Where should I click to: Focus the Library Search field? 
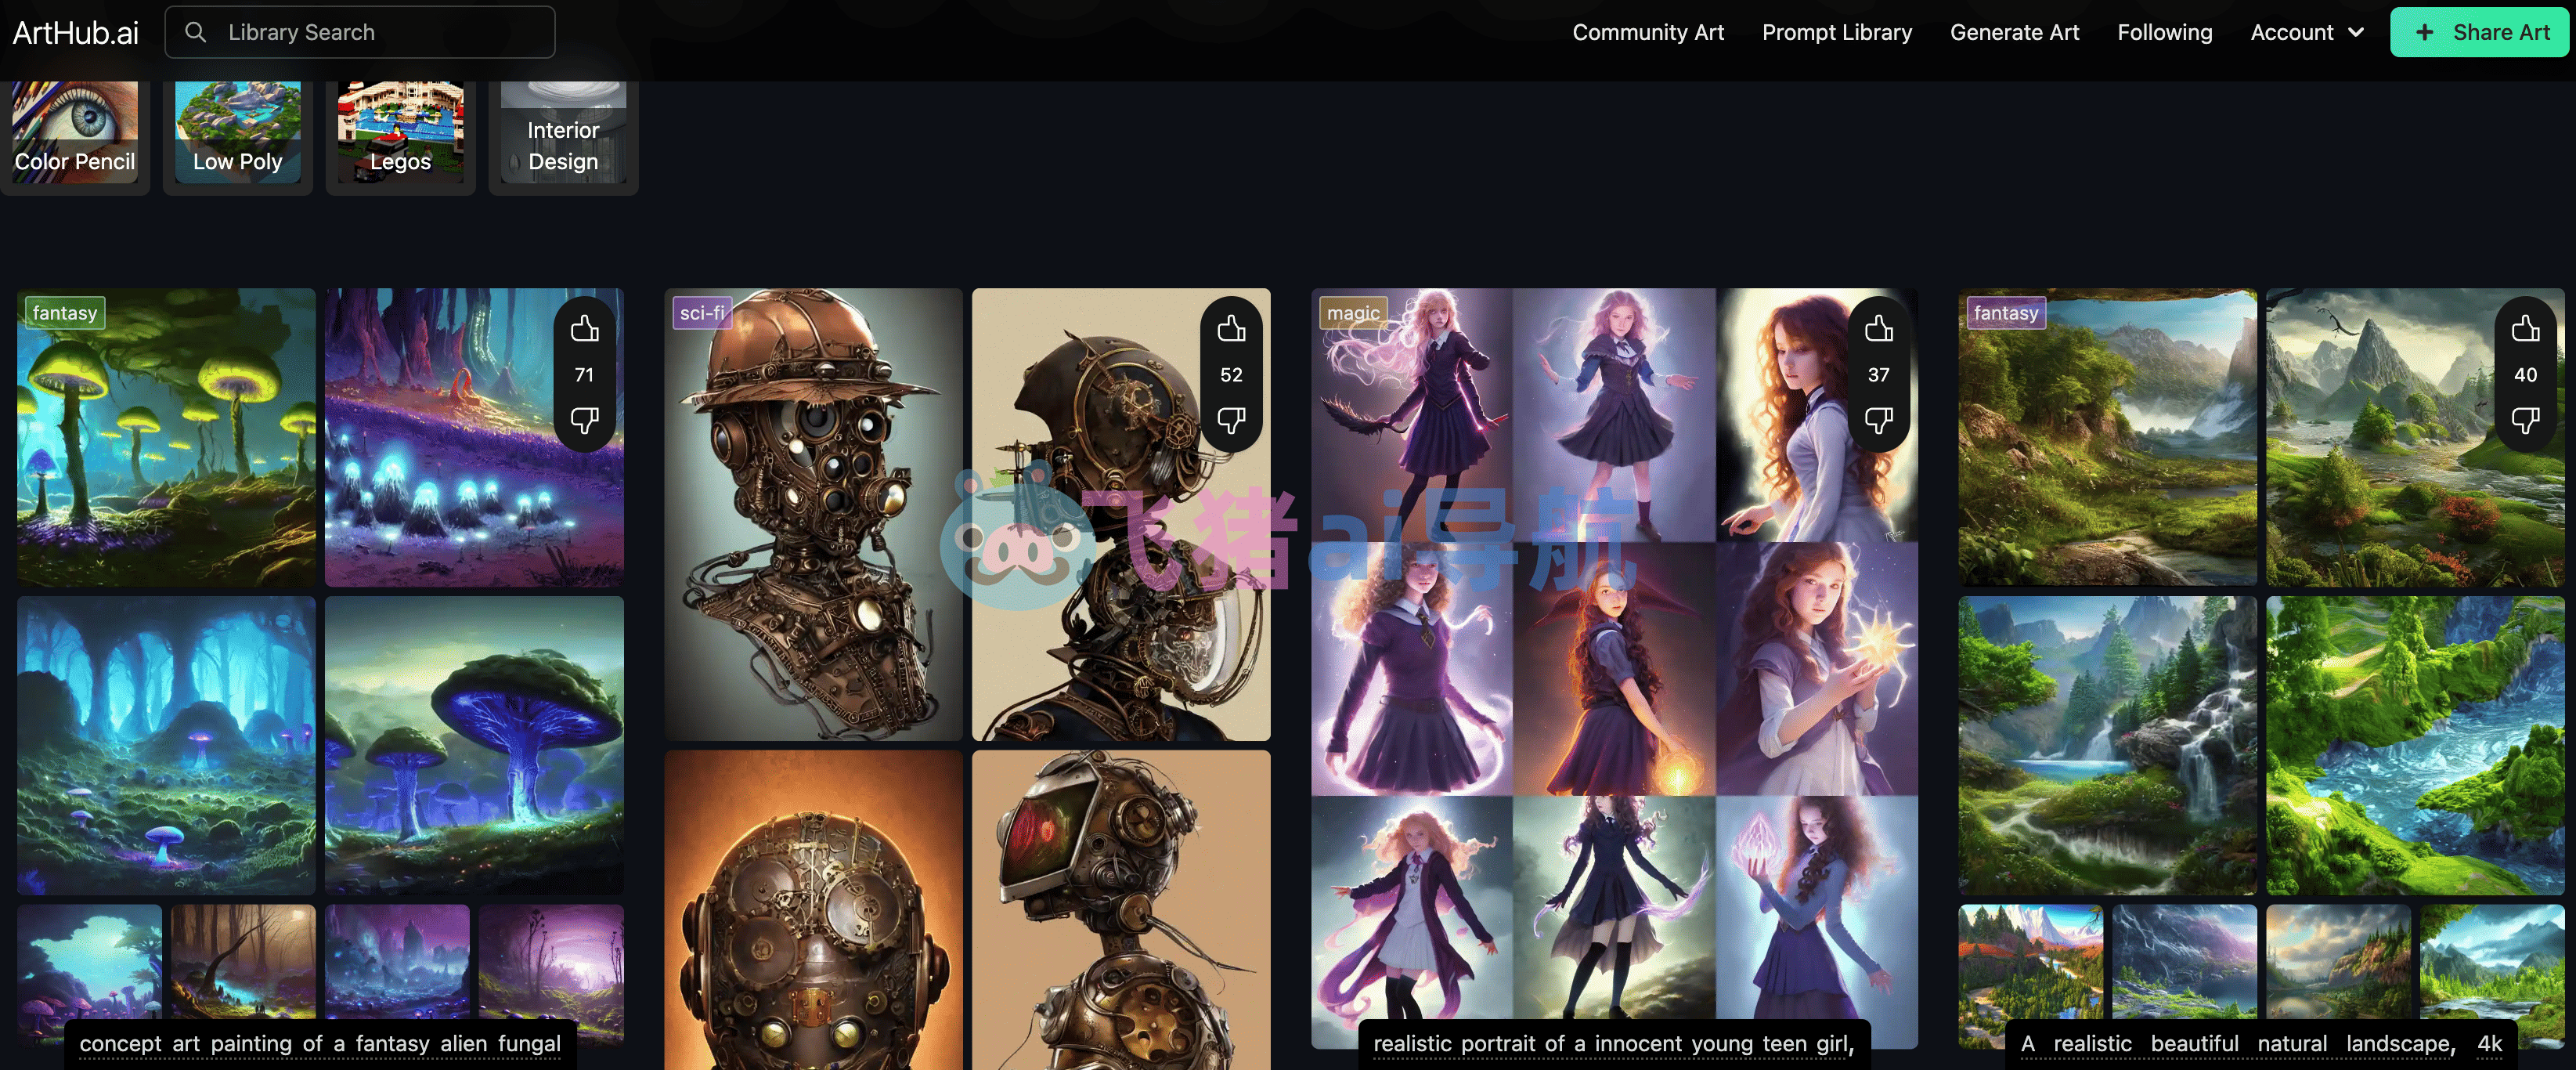click(x=360, y=32)
